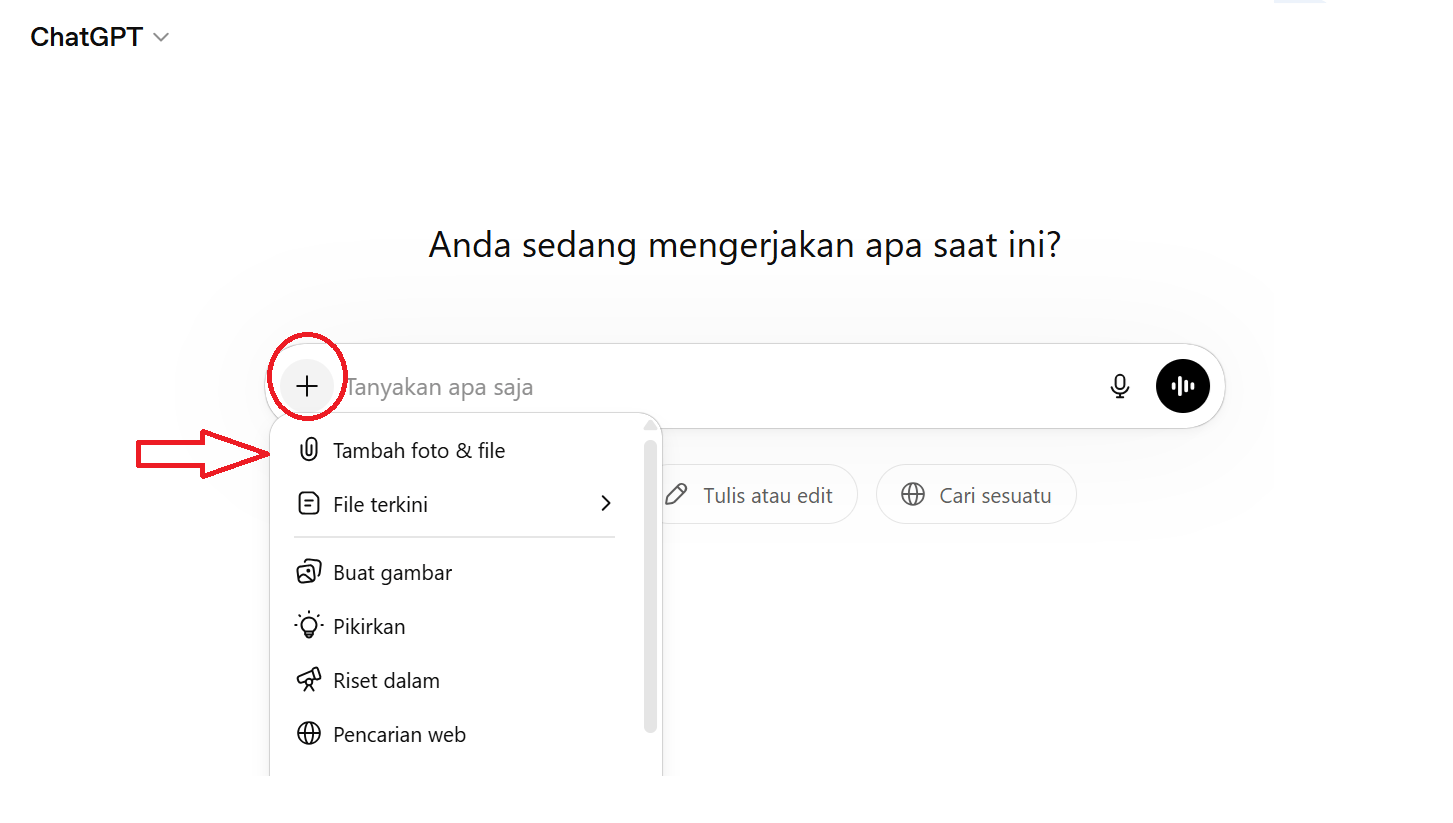Focus the Tanyakan apa saja input field
Image resolution: width=1453 pixels, height=823 pixels.
pos(720,386)
